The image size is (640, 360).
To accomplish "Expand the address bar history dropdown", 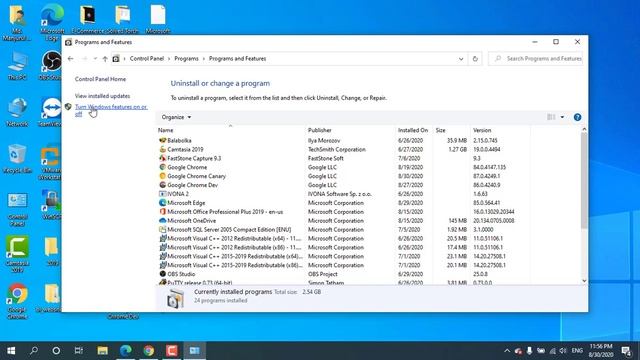I will pyautogui.click(x=461, y=59).
